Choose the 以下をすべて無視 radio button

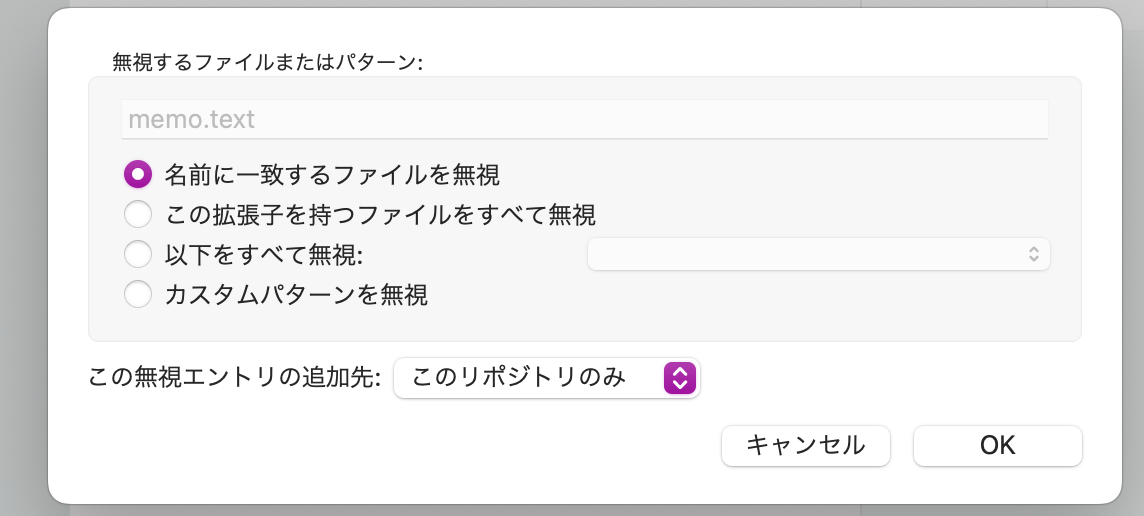pyautogui.click(x=138, y=255)
